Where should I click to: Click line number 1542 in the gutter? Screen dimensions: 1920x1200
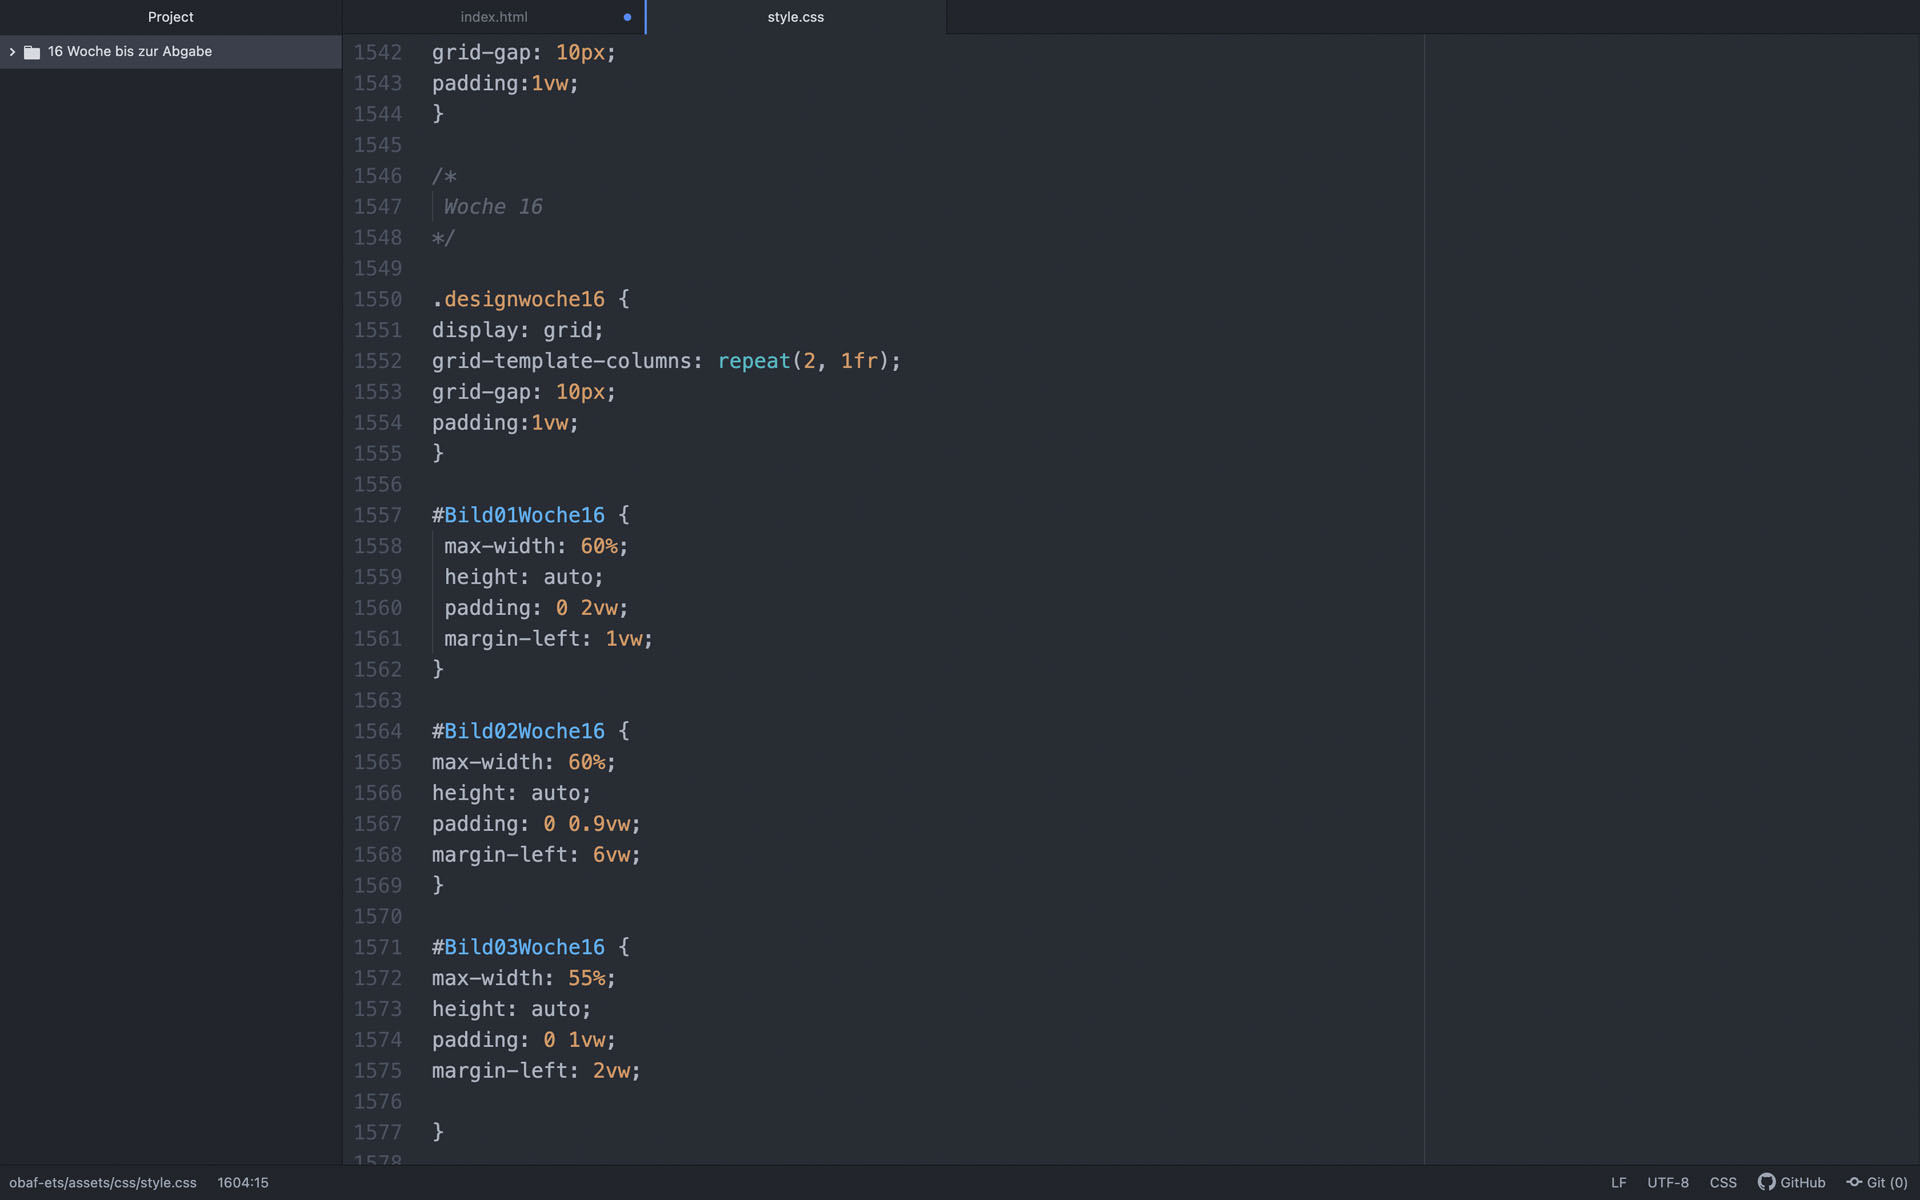377,52
